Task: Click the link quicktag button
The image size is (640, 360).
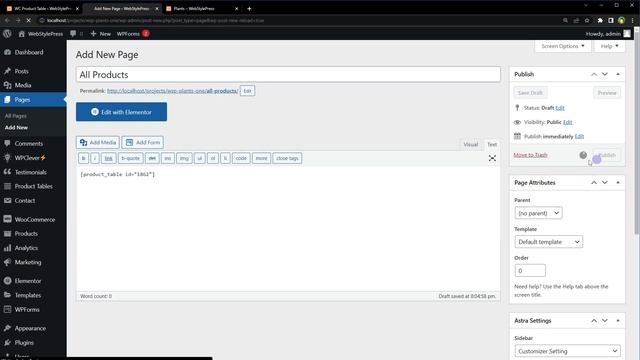Action: pyautogui.click(x=108, y=158)
